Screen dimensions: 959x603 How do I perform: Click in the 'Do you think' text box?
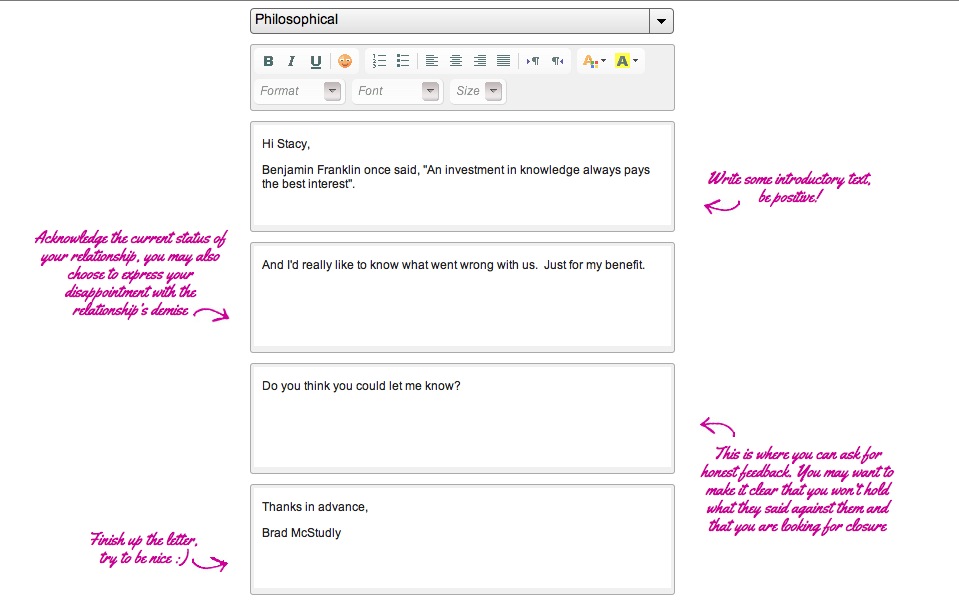tap(462, 418)
